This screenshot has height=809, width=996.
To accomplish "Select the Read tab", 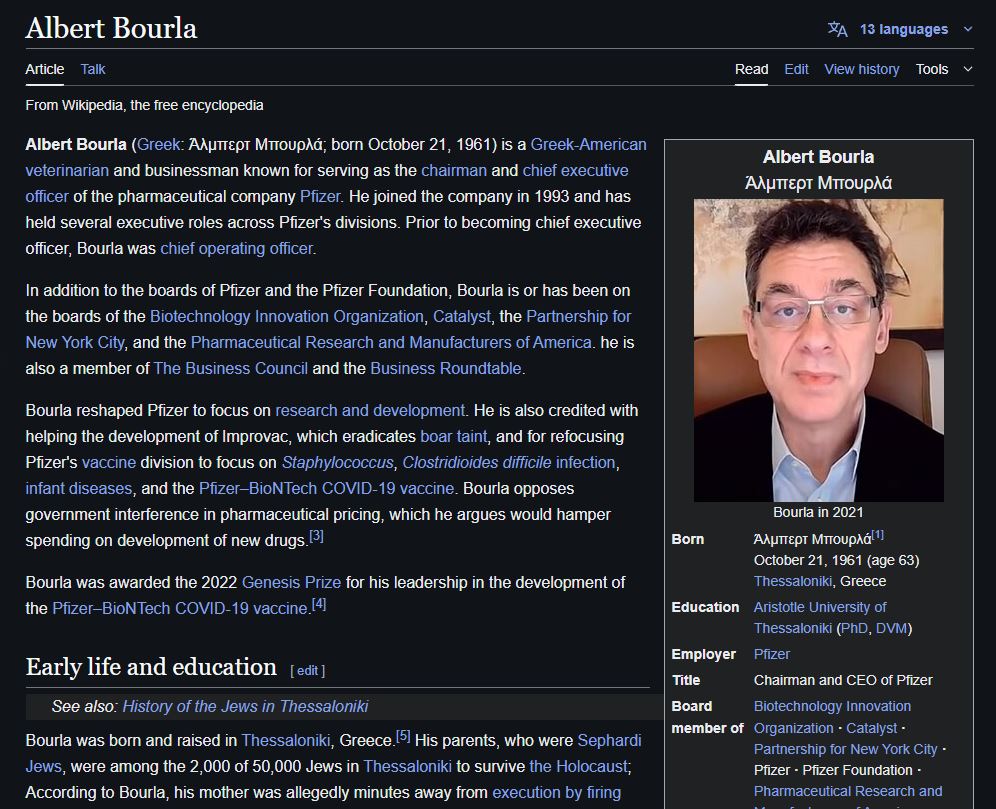I will pos(751,69).
